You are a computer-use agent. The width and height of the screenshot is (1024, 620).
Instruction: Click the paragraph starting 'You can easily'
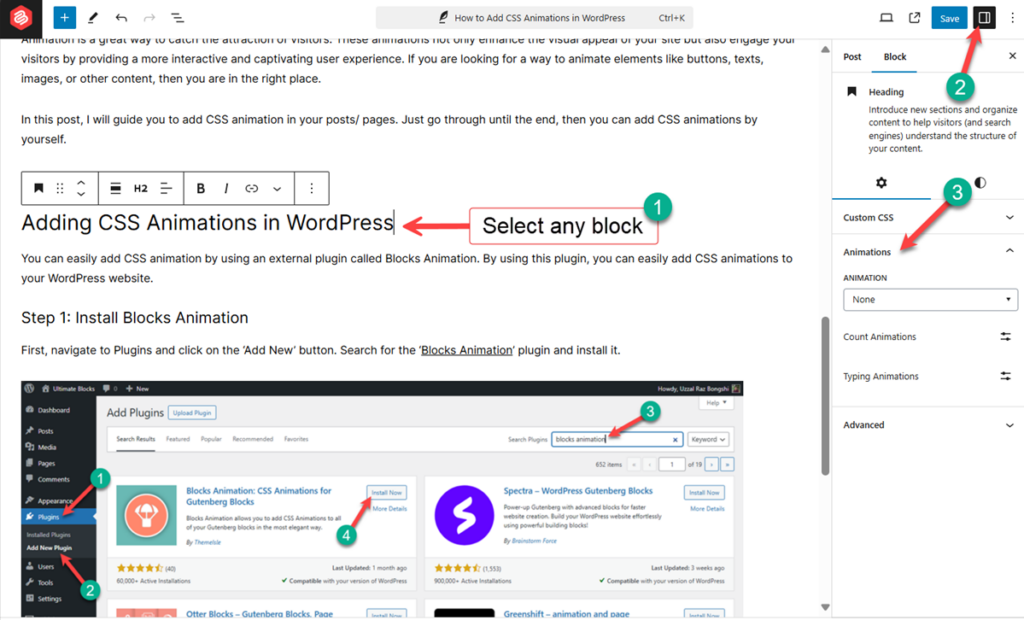click(406, 268)
